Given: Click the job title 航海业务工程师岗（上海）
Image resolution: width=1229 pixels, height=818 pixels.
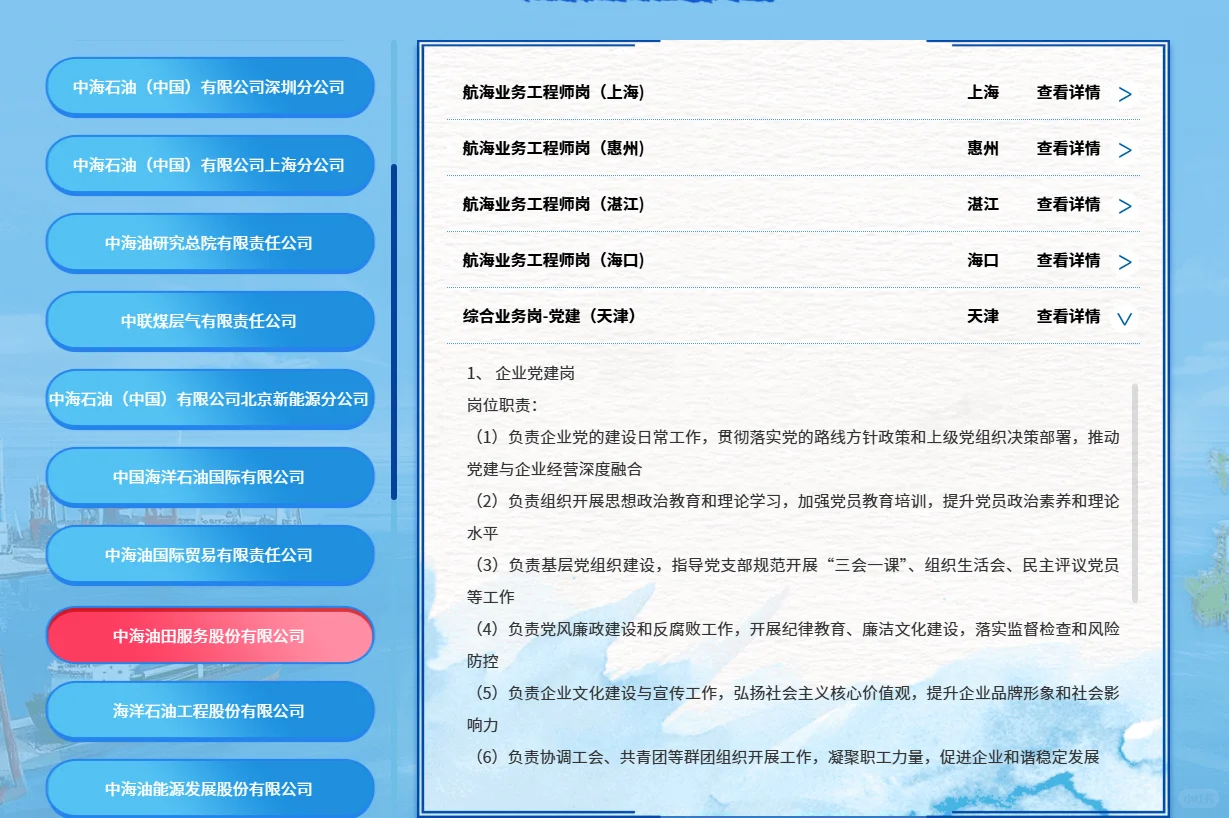Looking at the screenshot, I should coord(553,92).
